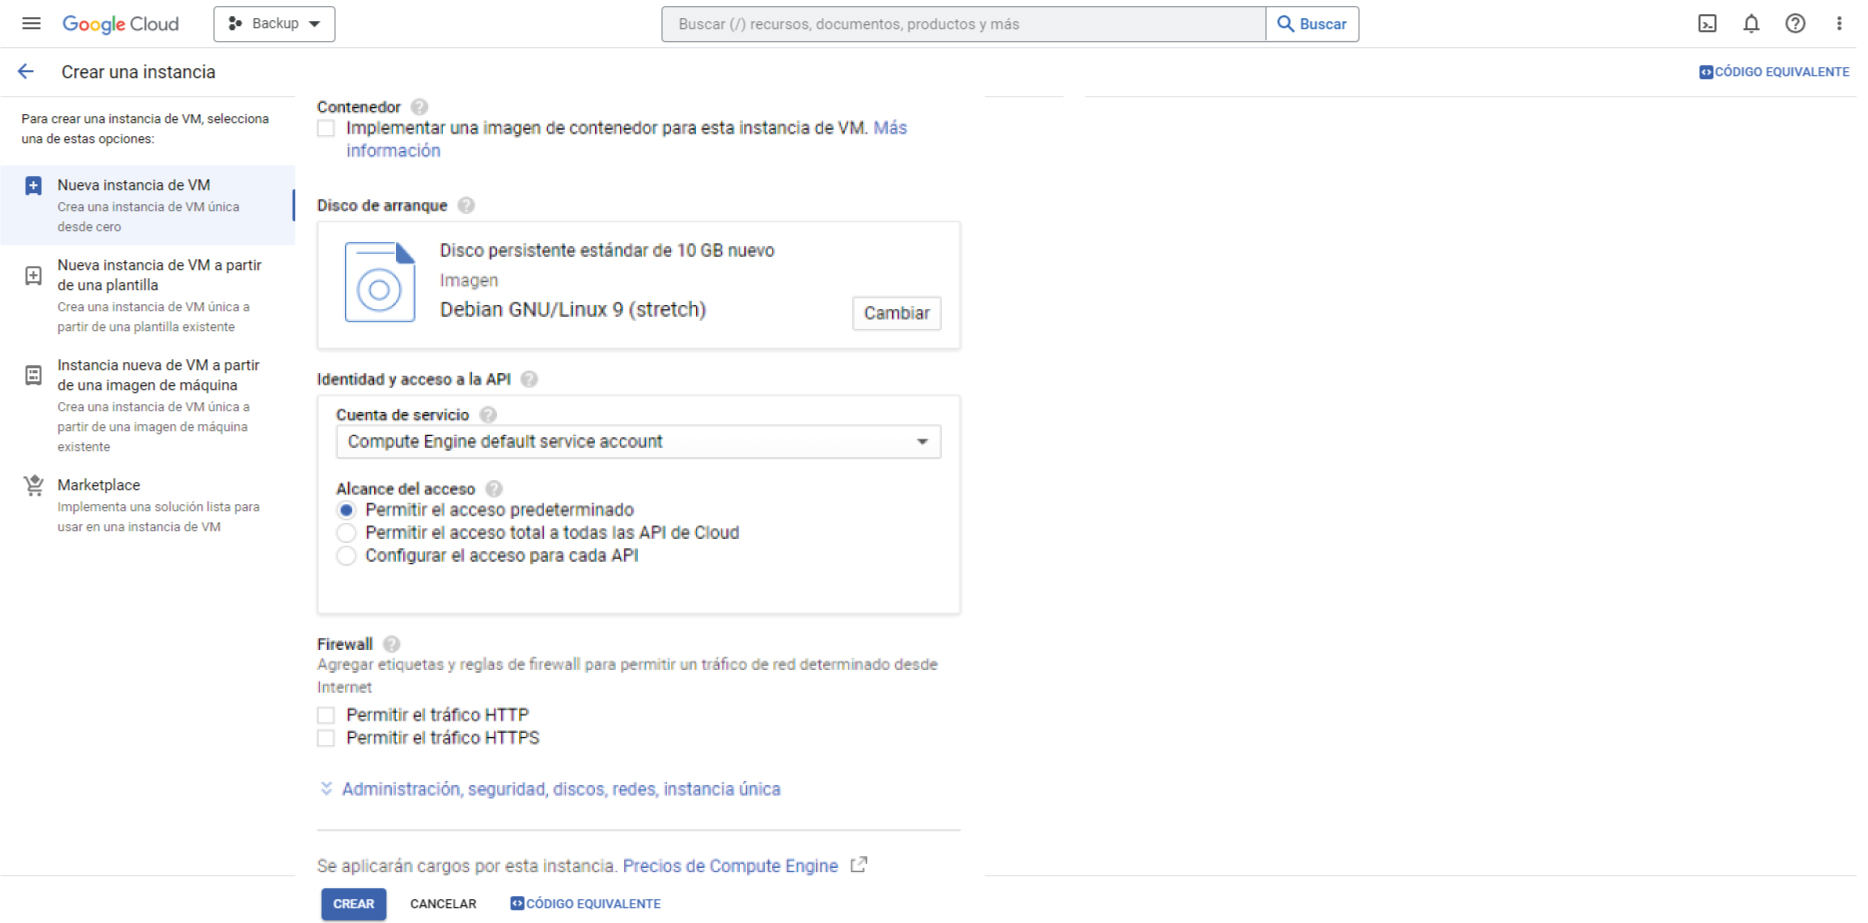The width and height of the screenshot is (1868, 923).
Task: Open the main navigation hamburger menu
Action: (31, 23)
